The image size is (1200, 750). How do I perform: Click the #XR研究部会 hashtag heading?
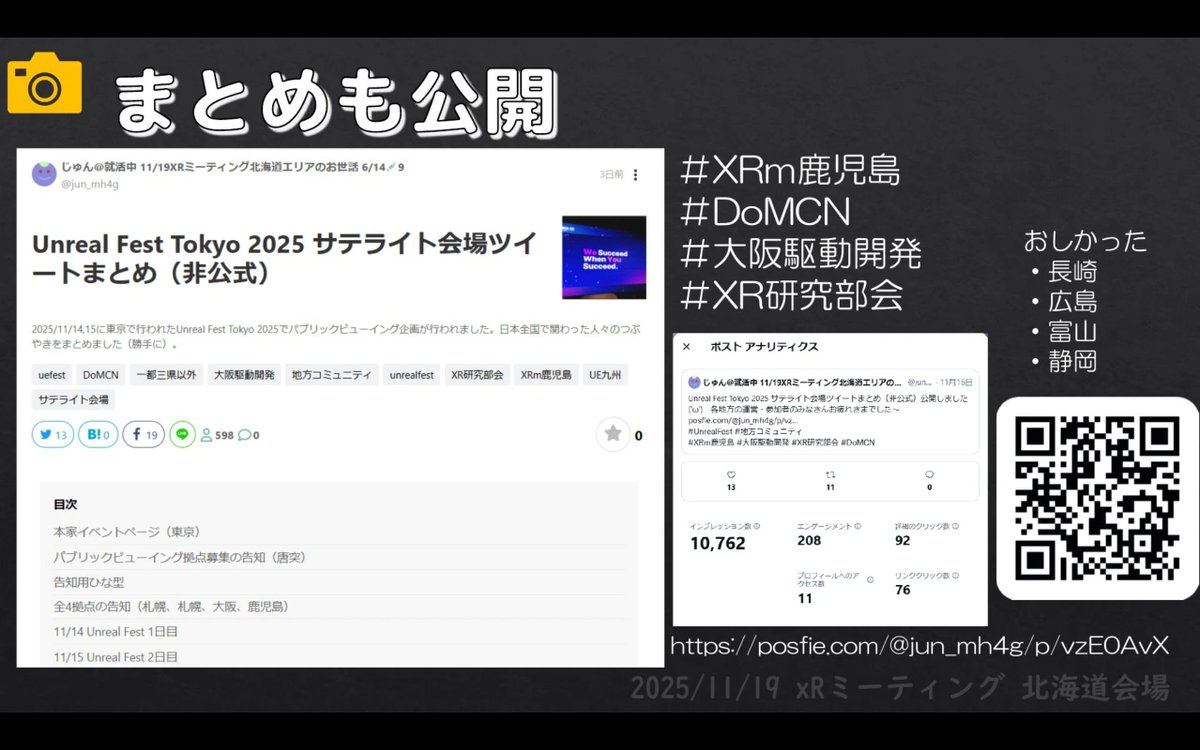[791, 296]
